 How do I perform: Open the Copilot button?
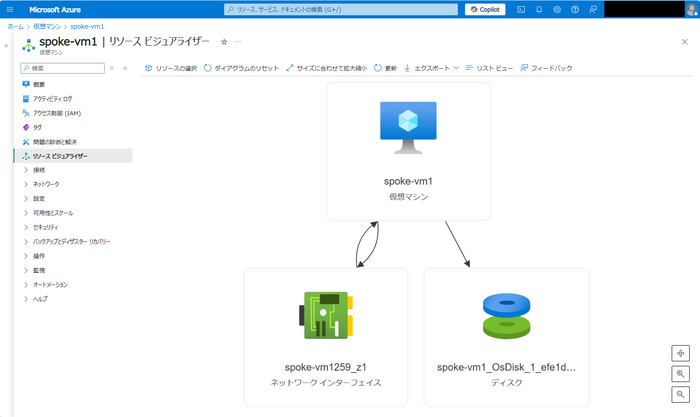coord(486,9)
